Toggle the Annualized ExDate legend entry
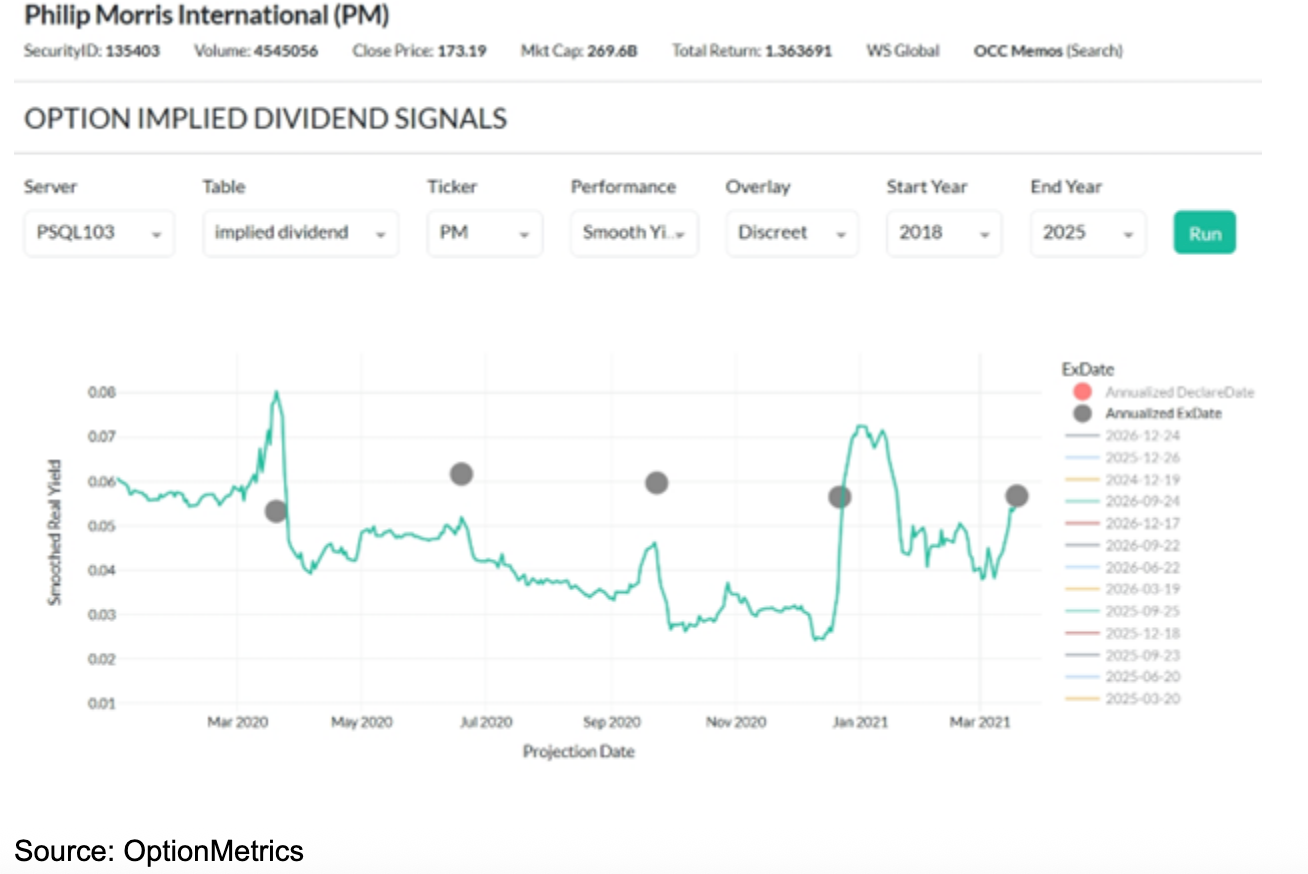 click(x=1162, y=413)
